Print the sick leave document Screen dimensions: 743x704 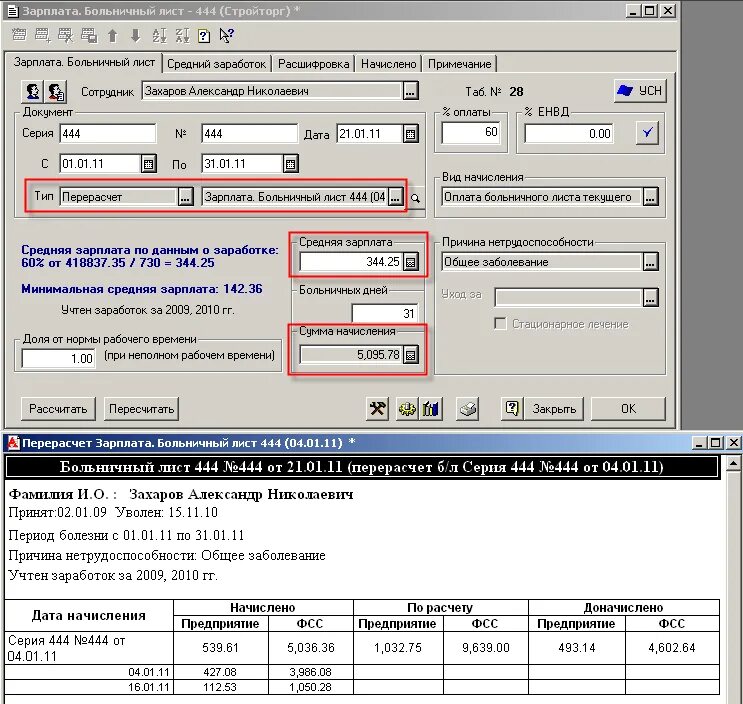[468, 409]
